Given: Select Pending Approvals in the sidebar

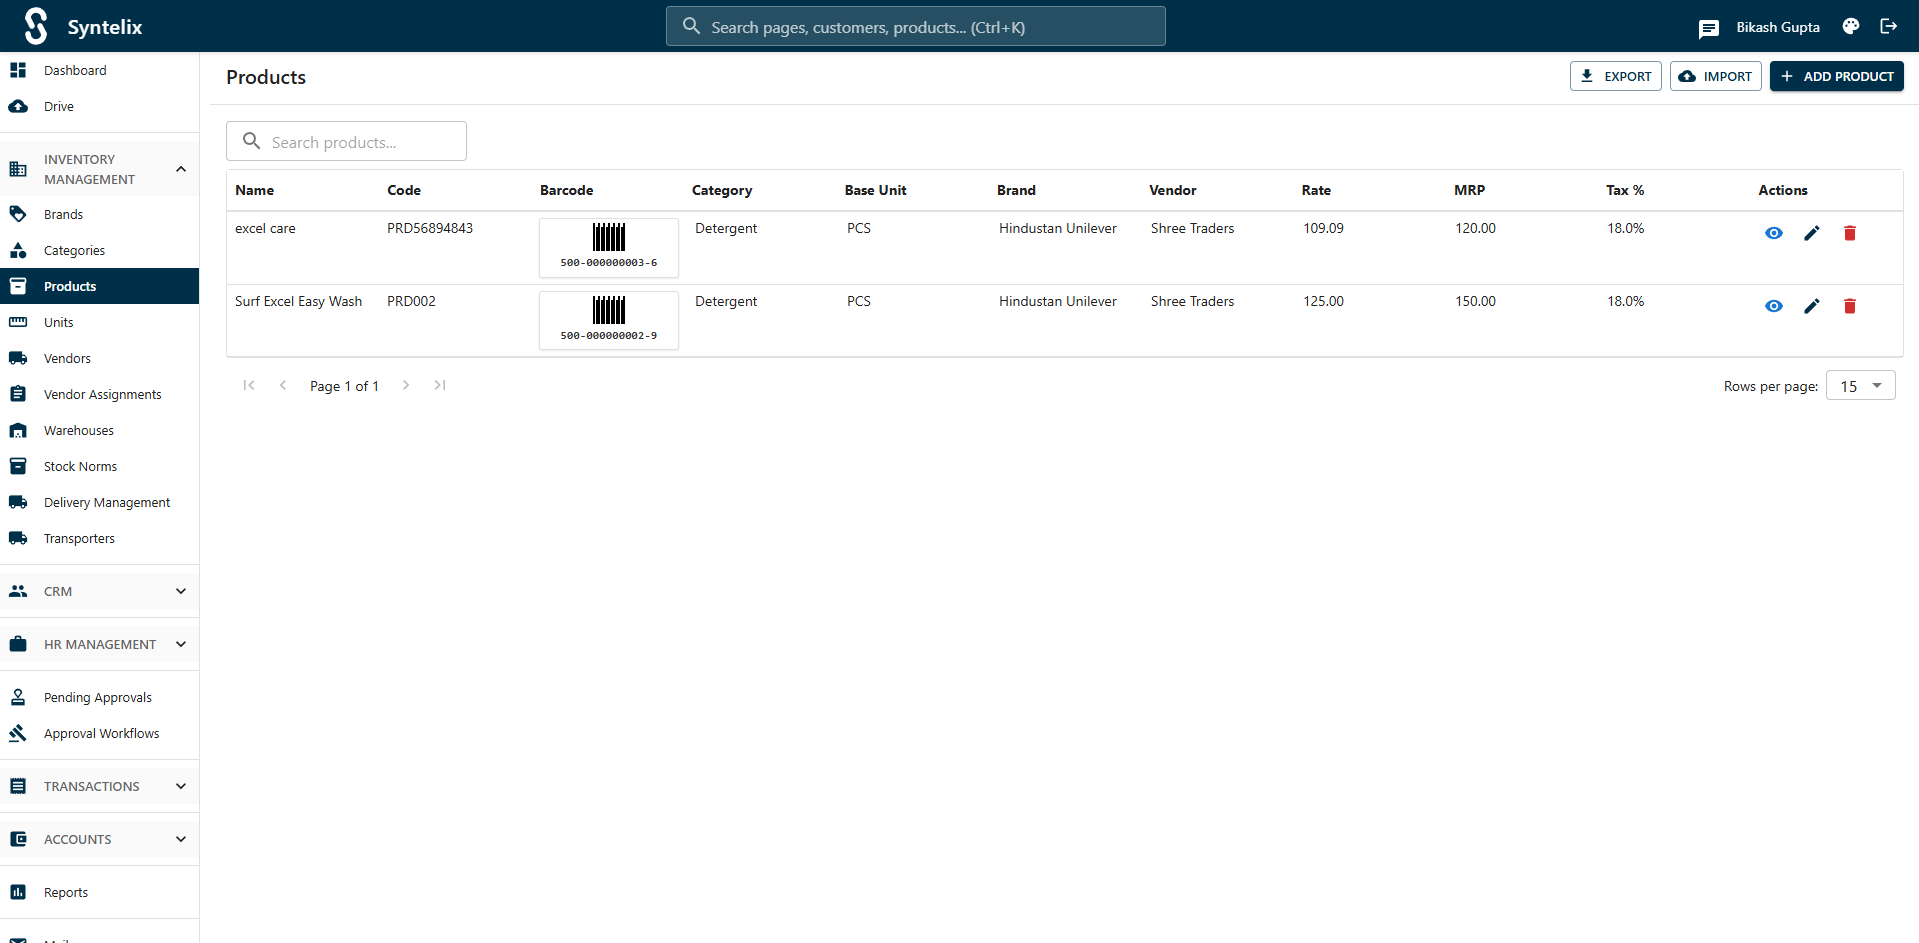Looking at the screenshot, I should coord(96,697).
